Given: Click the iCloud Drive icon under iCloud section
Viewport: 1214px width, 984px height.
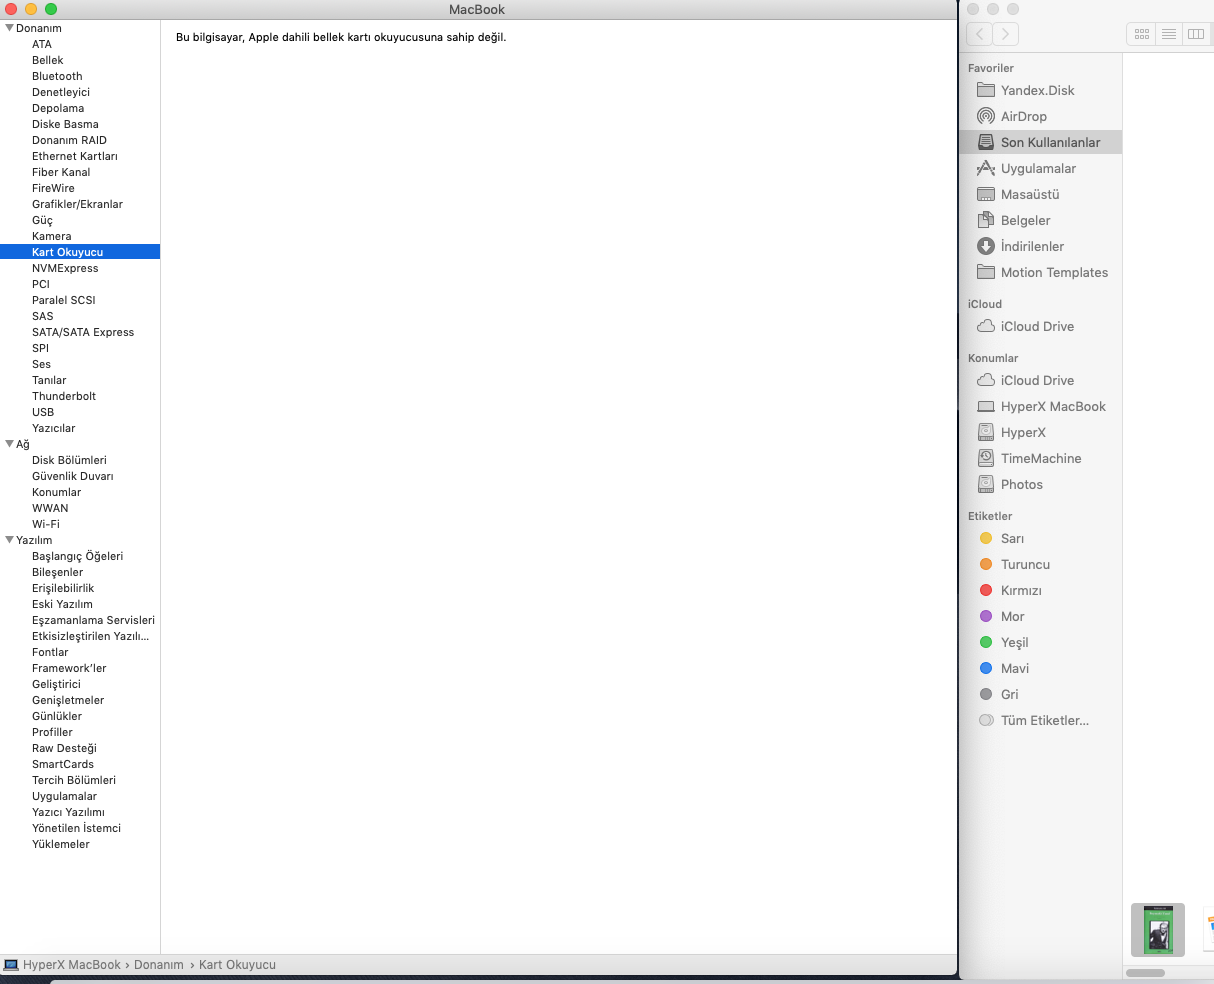Looking at the screenshot, I should (x=986, y=326).
